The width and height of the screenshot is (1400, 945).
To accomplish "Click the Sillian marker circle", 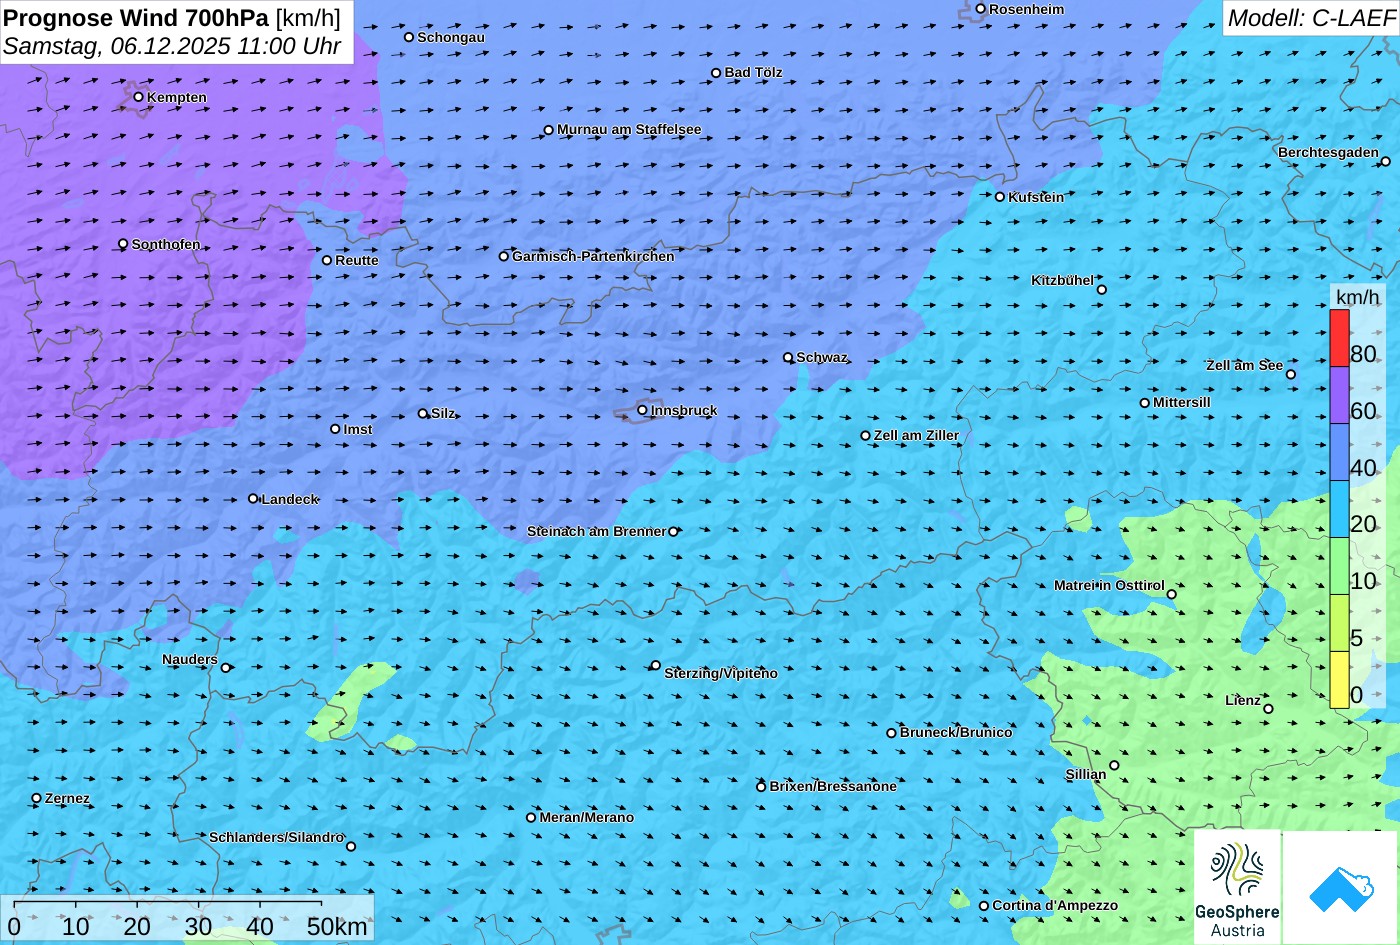I will click(1114, 766).
